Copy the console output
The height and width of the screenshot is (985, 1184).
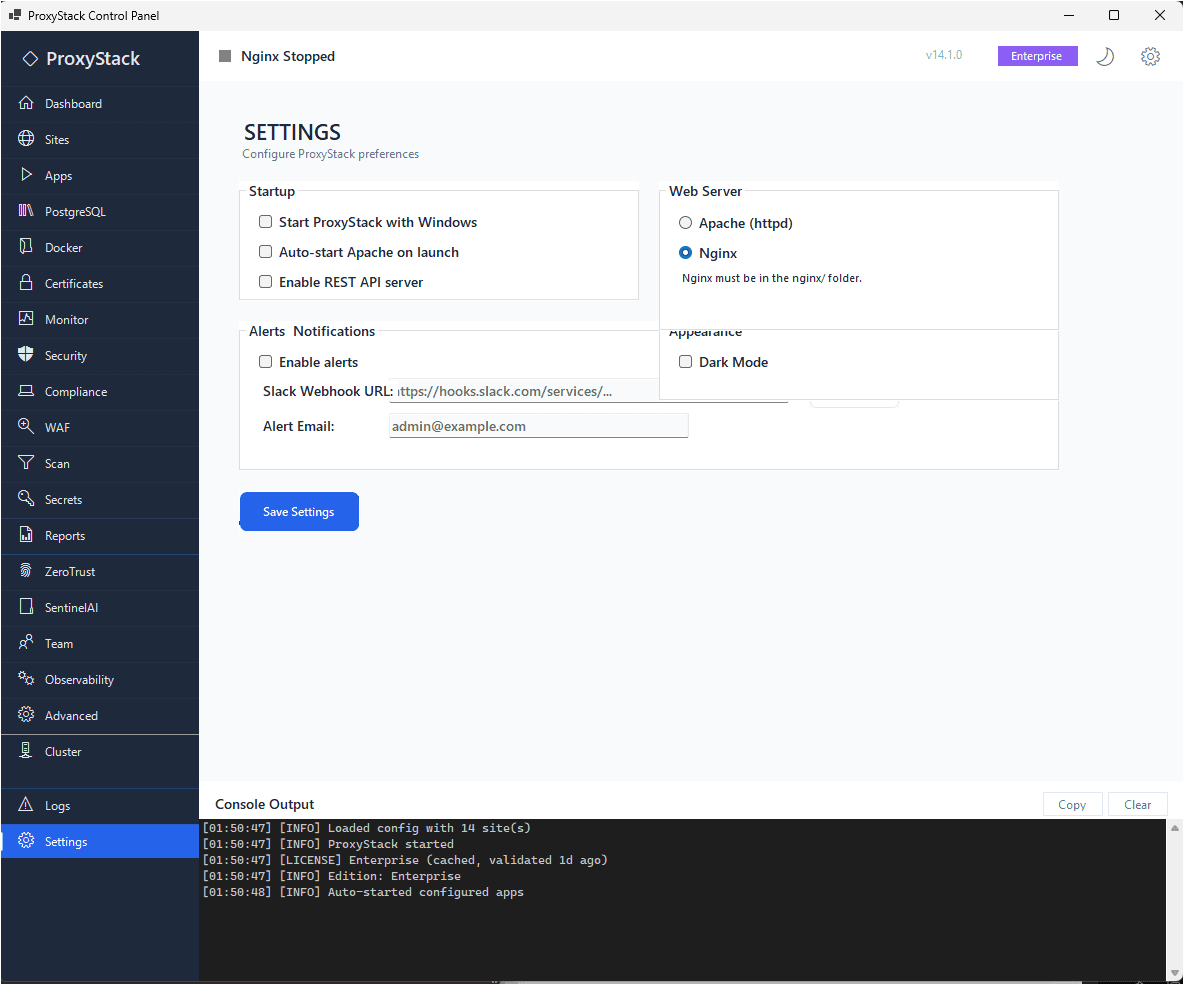(1072, 804)
